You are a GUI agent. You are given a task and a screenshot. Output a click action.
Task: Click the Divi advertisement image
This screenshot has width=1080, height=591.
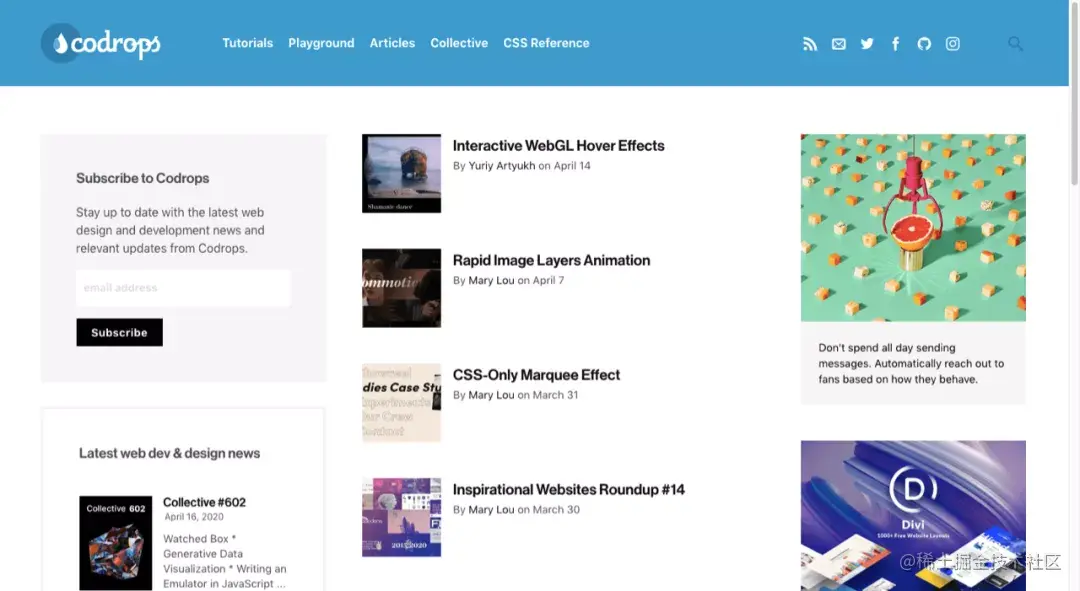tap(913, 515)
